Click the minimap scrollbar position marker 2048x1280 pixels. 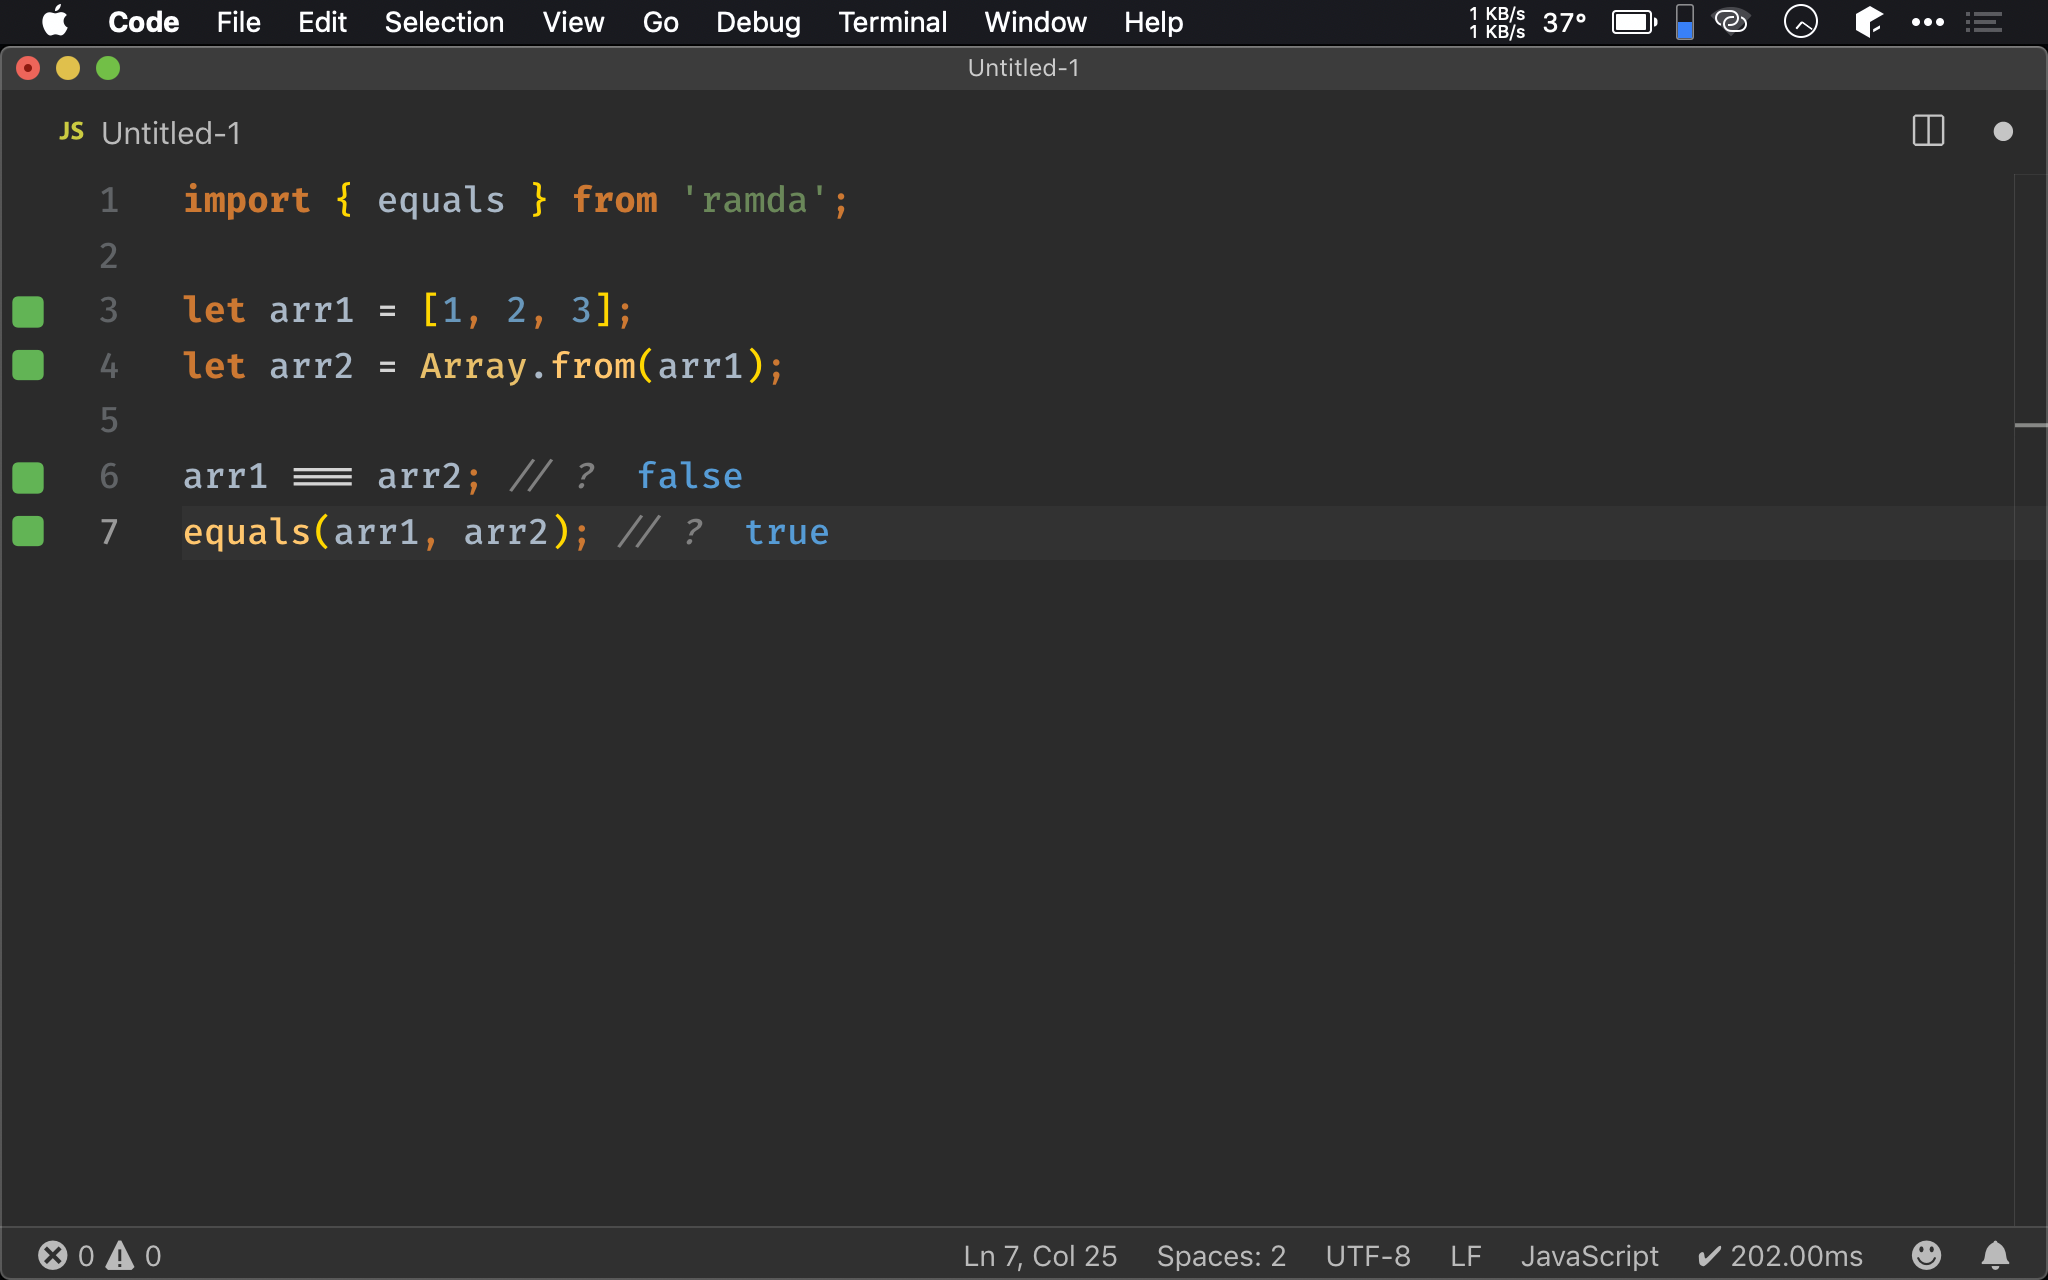pyautogui.click(x=2030, y=426)
